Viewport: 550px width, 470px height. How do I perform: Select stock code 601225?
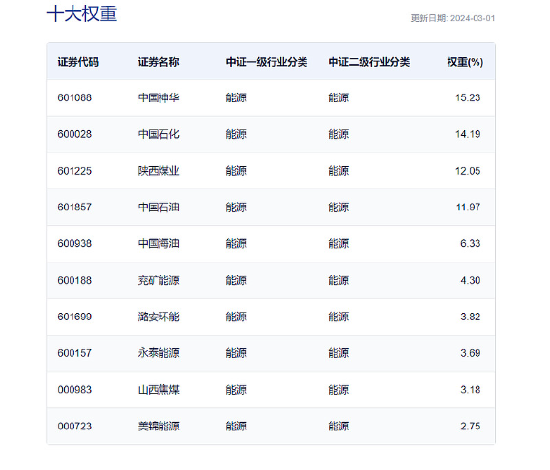coord(75,171)
